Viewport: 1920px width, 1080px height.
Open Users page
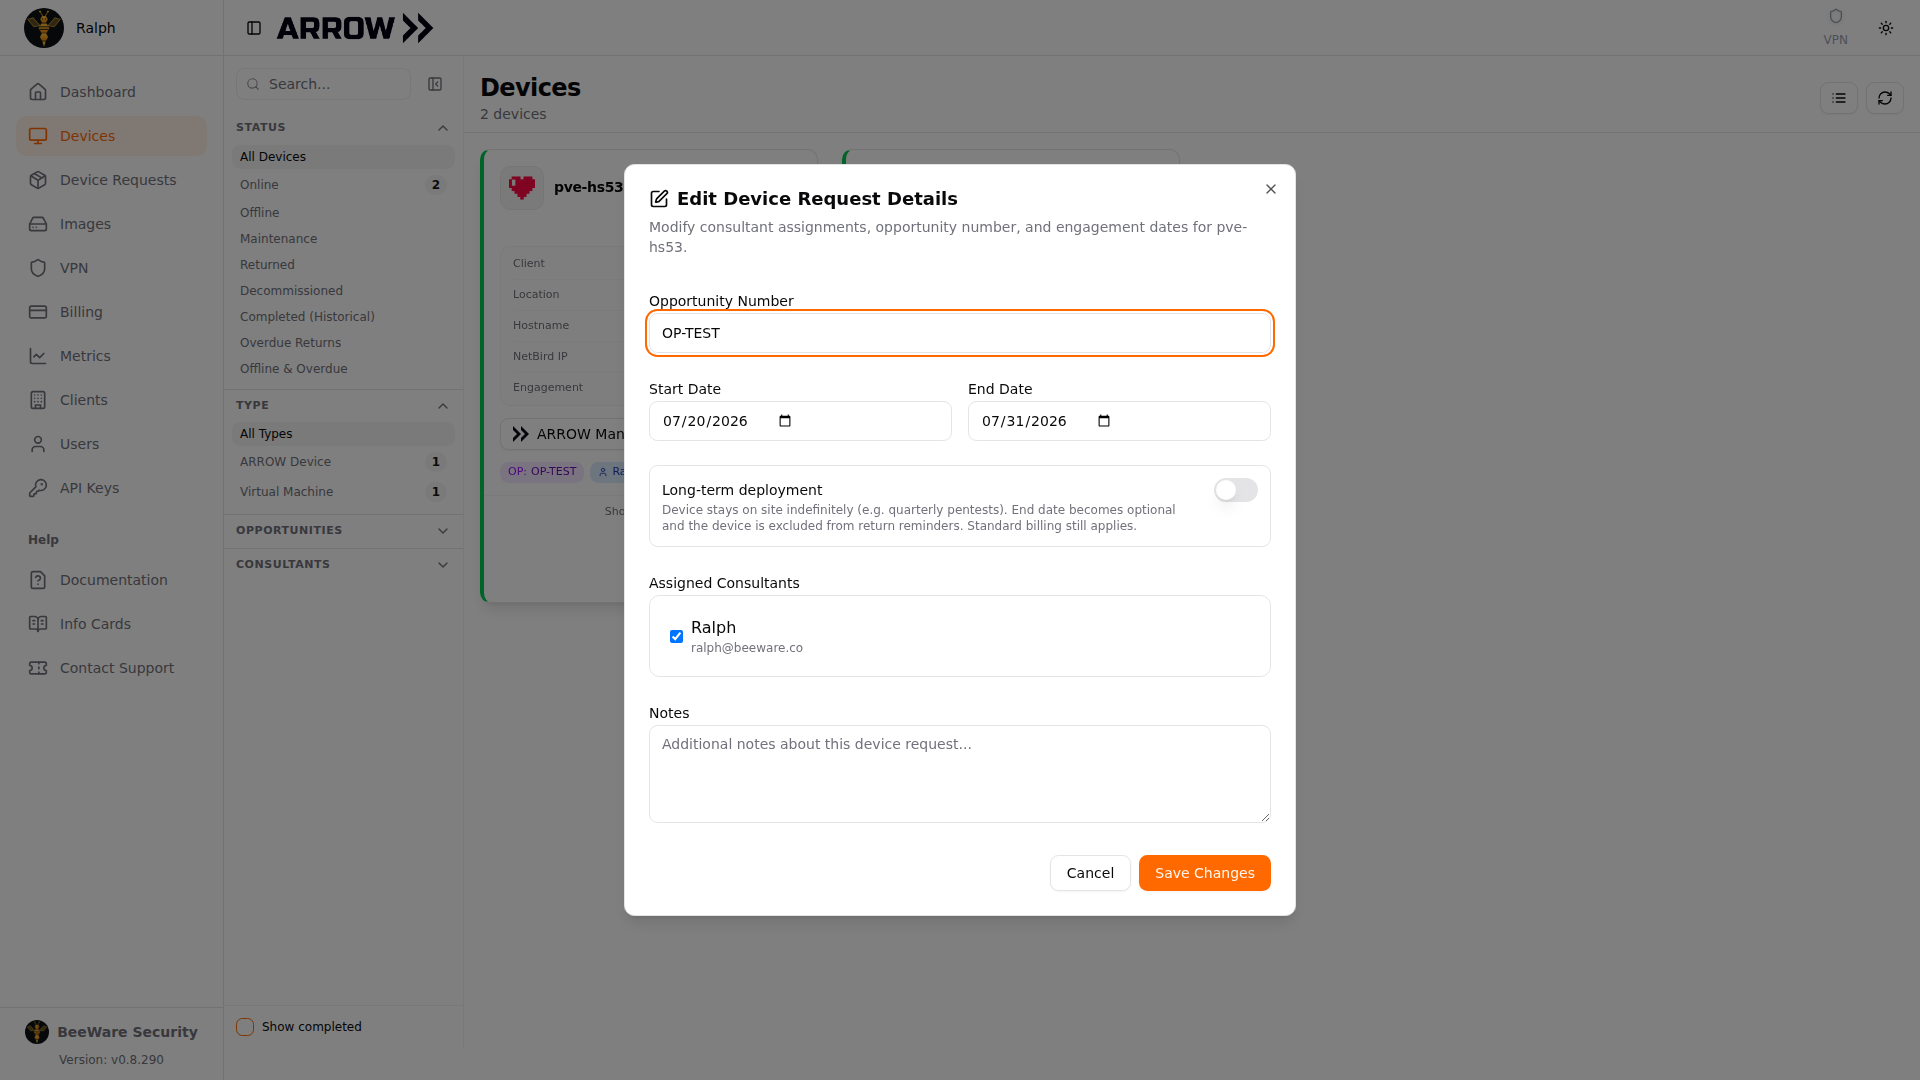tap(111, 444)
